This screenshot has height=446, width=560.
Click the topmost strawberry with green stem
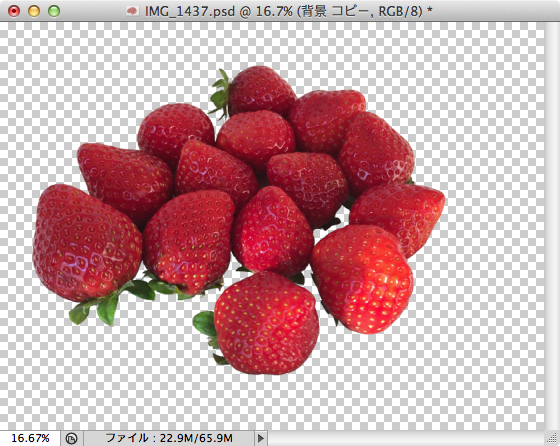click(x=256, y=91)
